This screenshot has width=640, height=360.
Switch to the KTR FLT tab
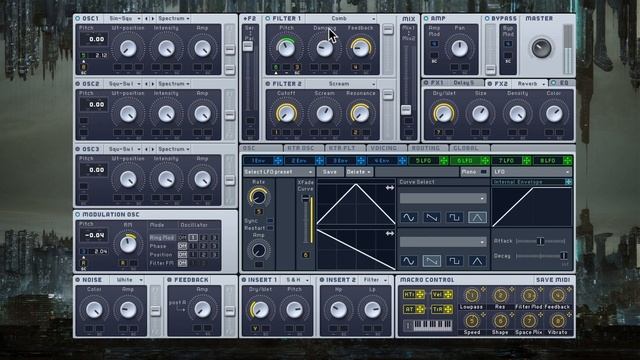(345, 148)
